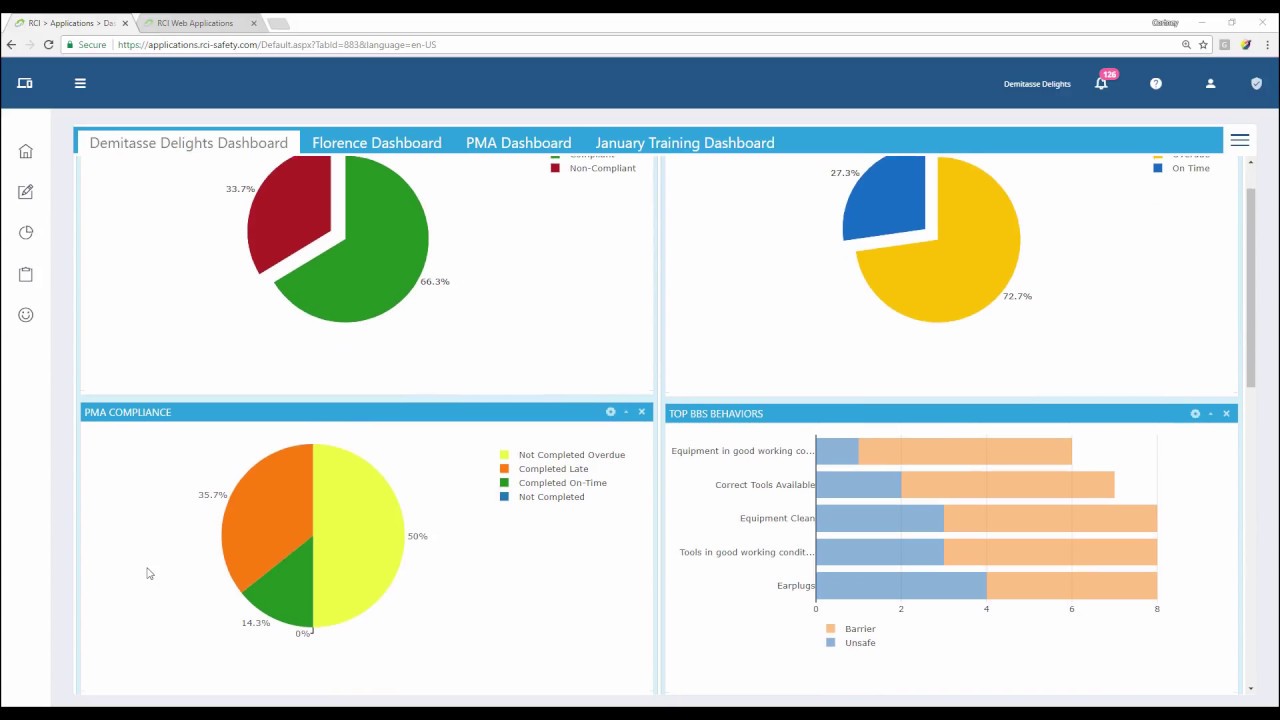Toggle On Time legend entry
1280x720 pixels.
pos(1182,168)
